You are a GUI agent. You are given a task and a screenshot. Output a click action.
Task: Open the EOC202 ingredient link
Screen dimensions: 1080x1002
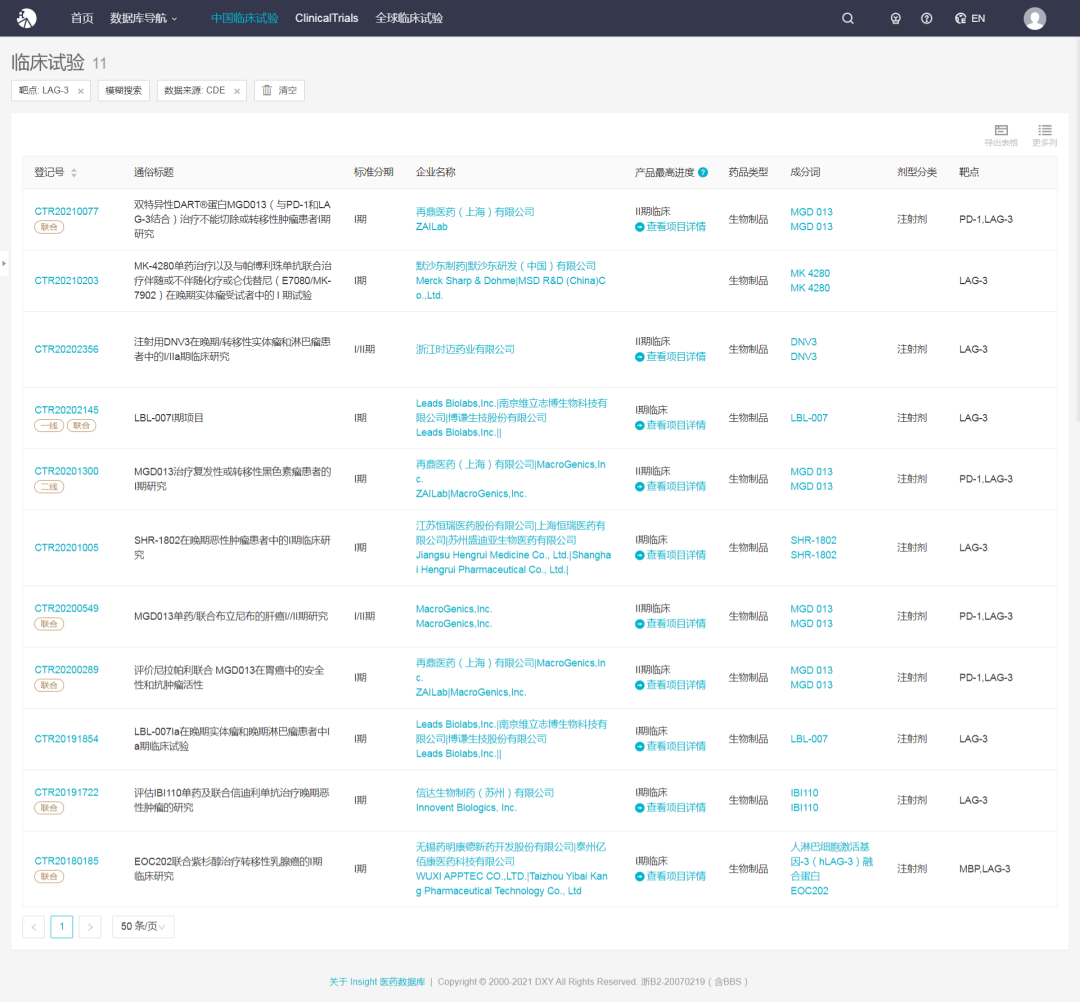(x=809, y=891)
